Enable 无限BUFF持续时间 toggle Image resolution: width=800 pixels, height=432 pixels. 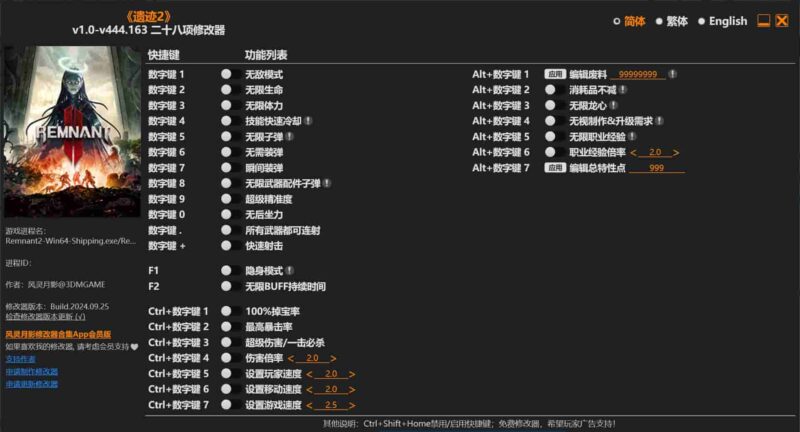coord(230,286)
